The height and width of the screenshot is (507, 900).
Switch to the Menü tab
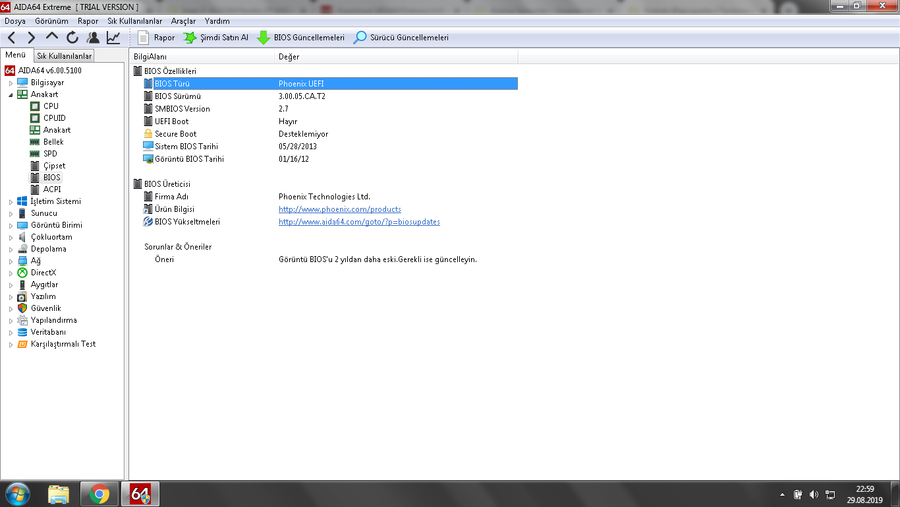pos(15,55)
